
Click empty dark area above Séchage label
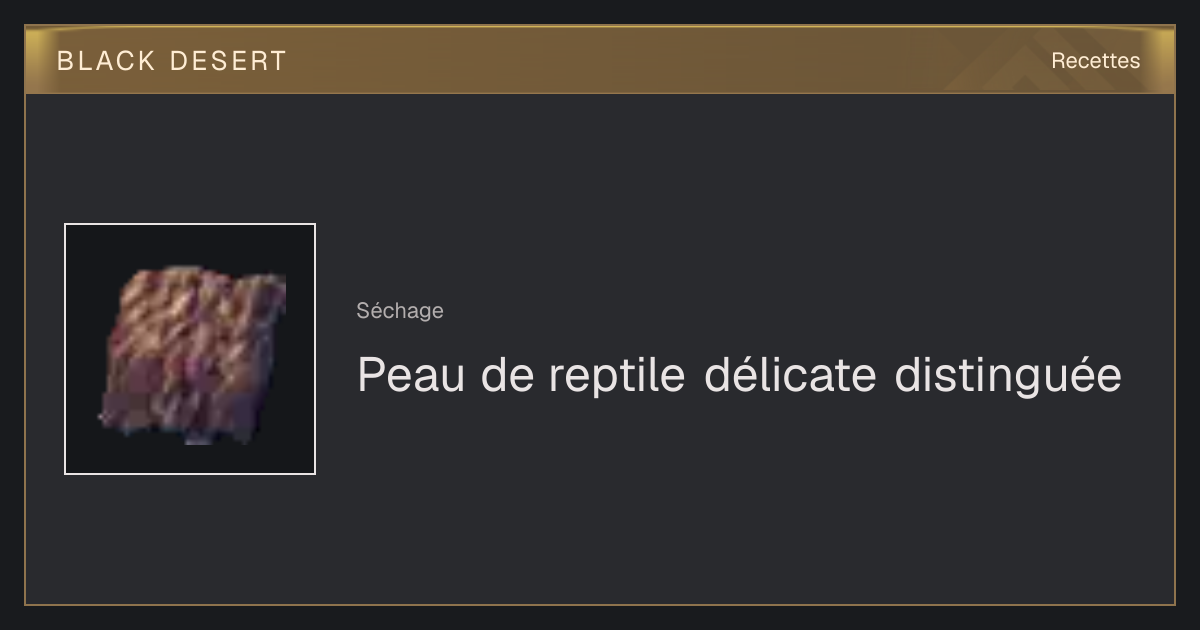740,200
